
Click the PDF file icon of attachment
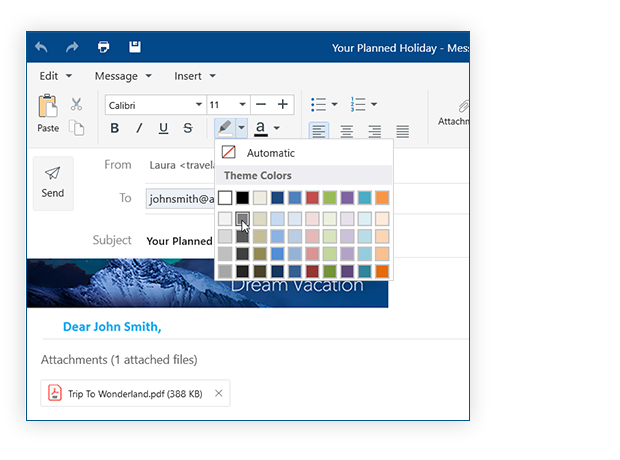(x=55, y=393)
